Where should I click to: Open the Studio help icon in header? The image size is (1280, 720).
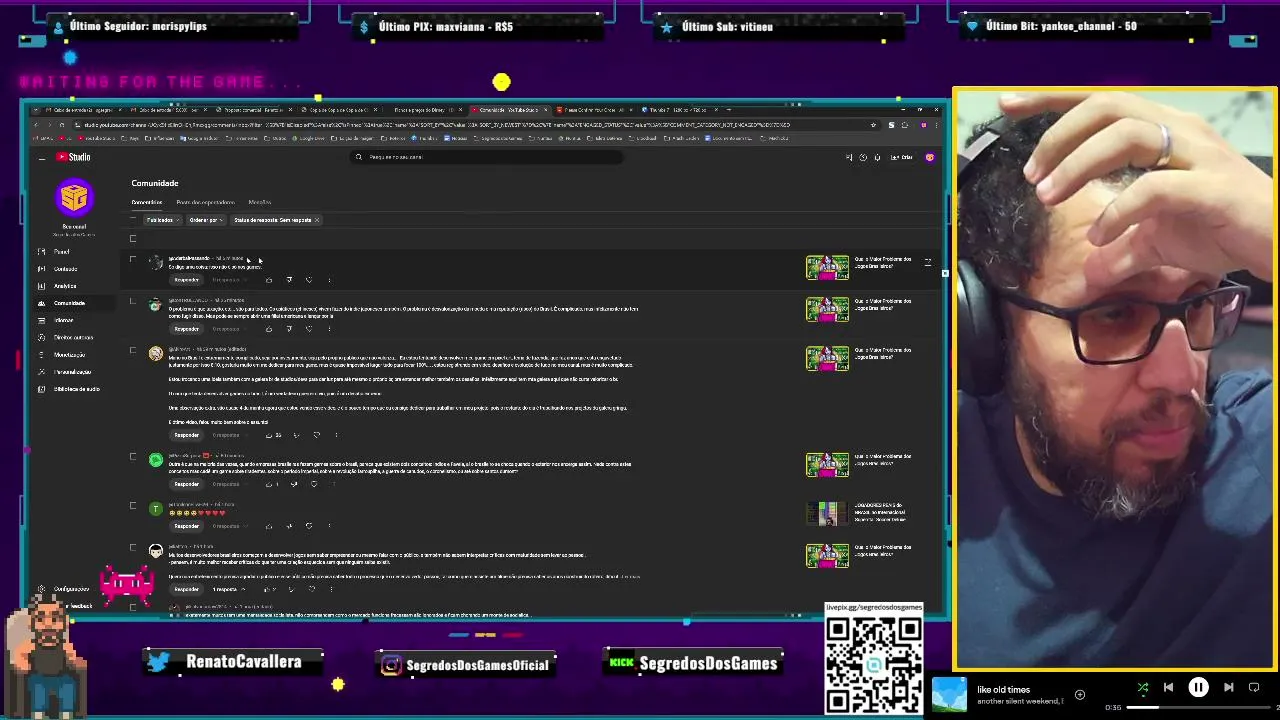[863, 157]
